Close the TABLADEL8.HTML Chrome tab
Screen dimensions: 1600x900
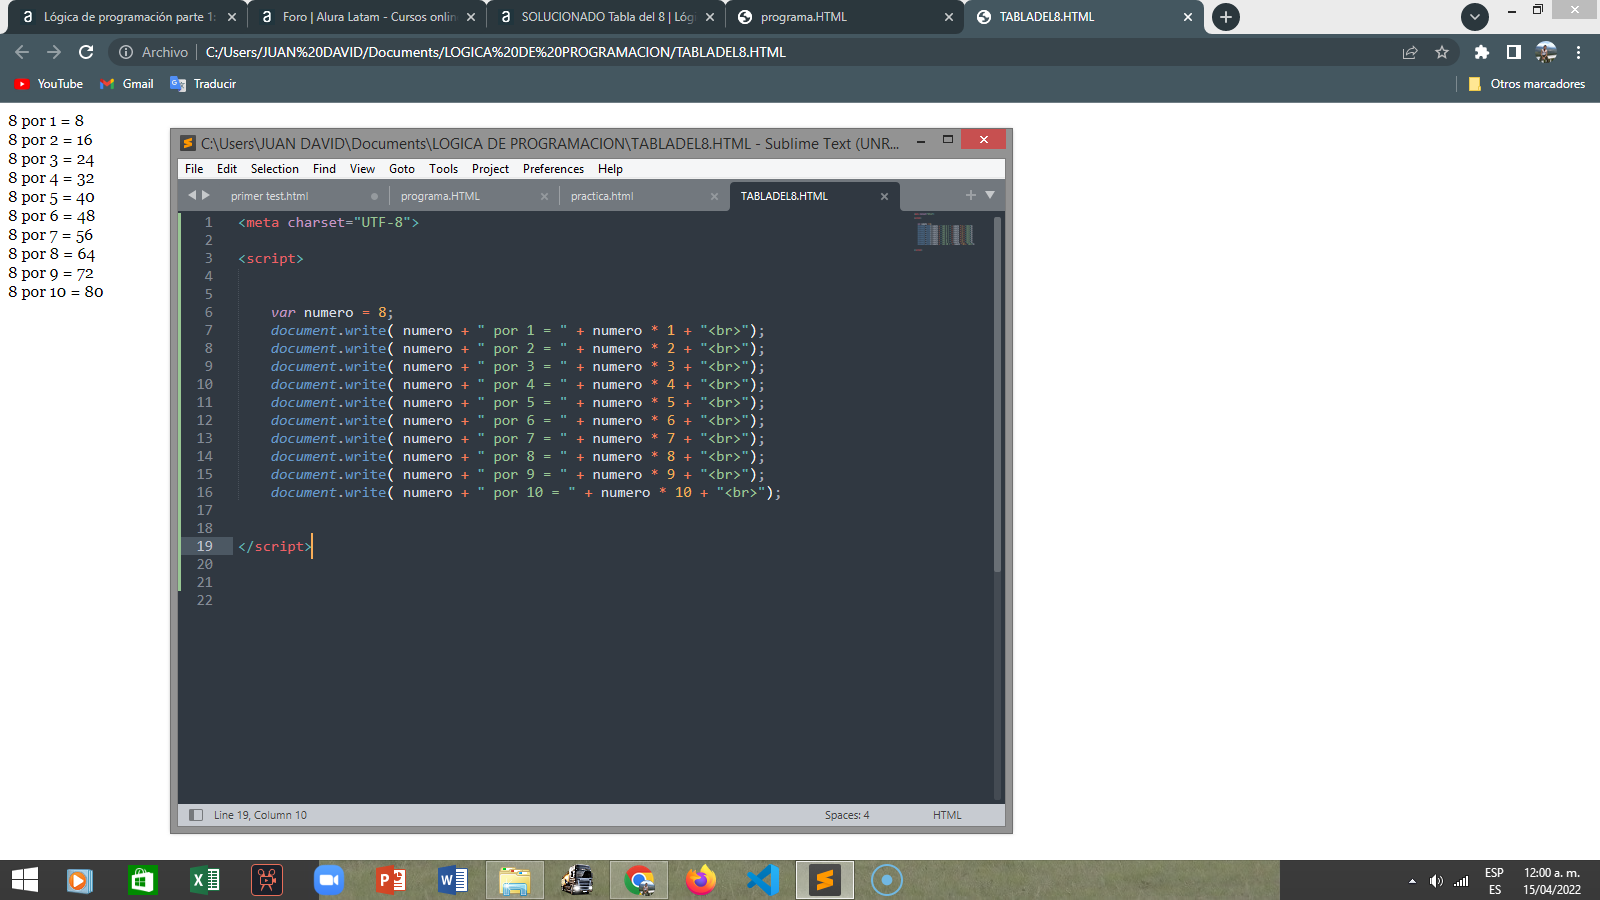point(1188,17)
